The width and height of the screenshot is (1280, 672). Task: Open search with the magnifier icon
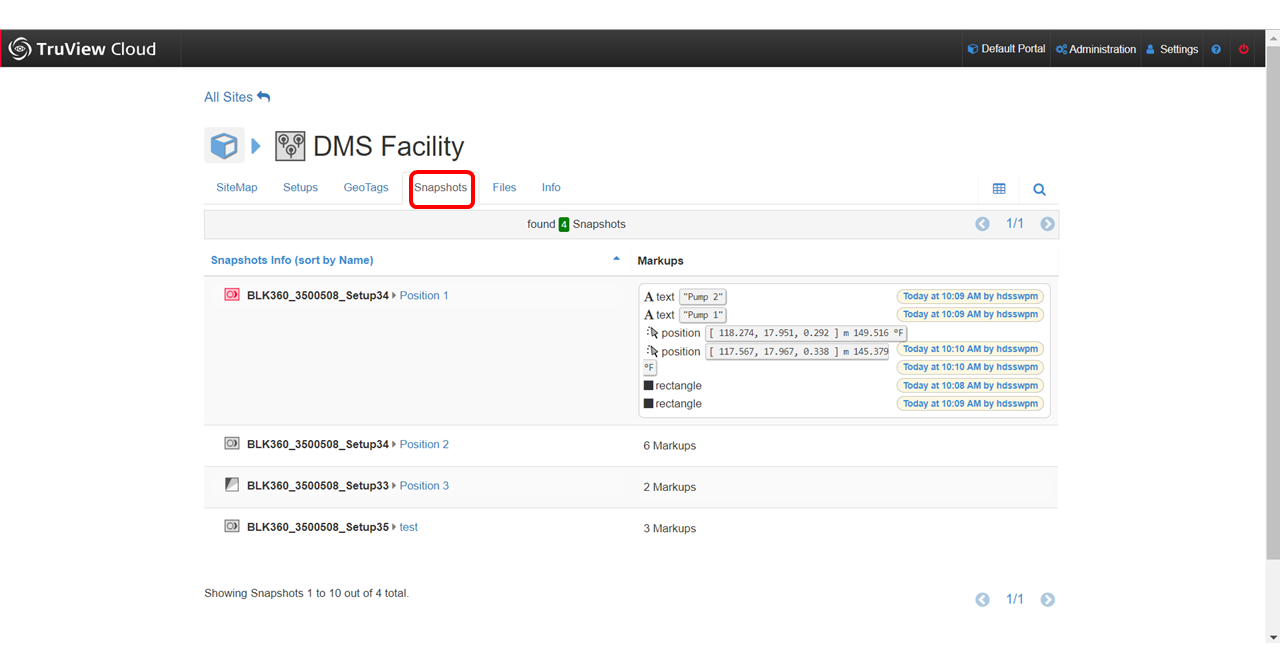coord(1039,189)
